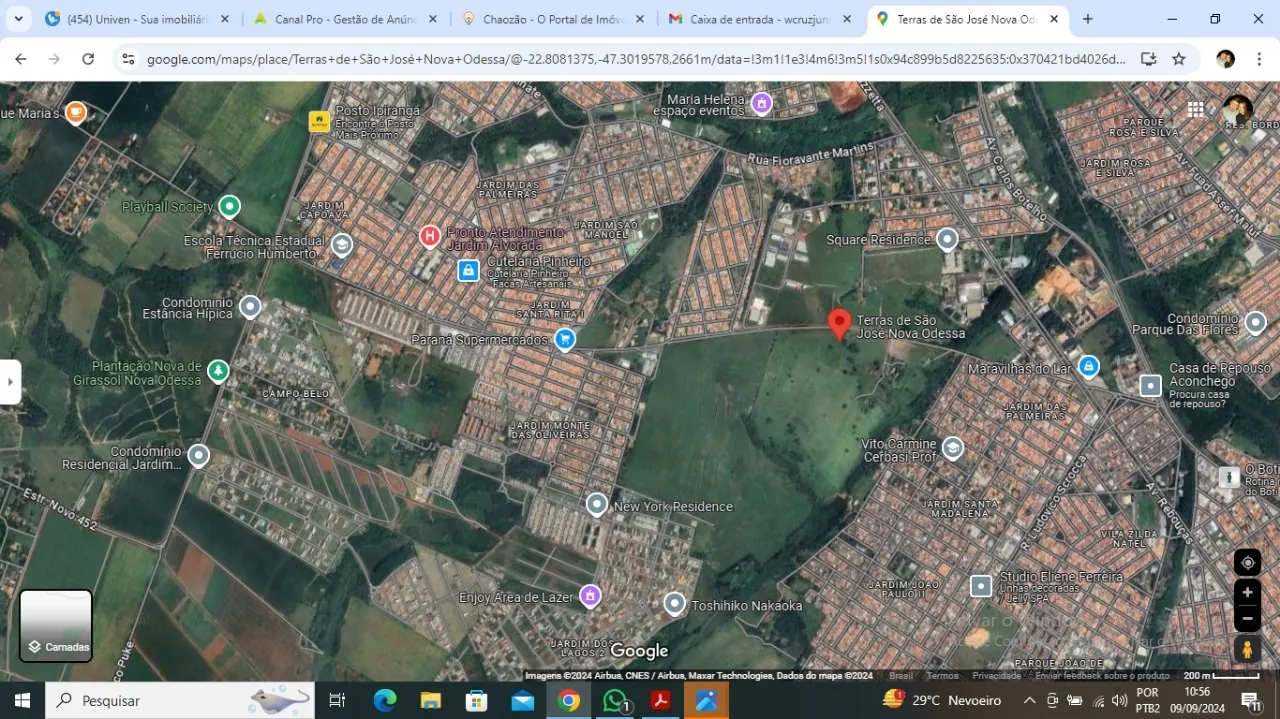Open the Maria Helena espaço eventos marker
1280x719 pixels.
coord(761,103)
